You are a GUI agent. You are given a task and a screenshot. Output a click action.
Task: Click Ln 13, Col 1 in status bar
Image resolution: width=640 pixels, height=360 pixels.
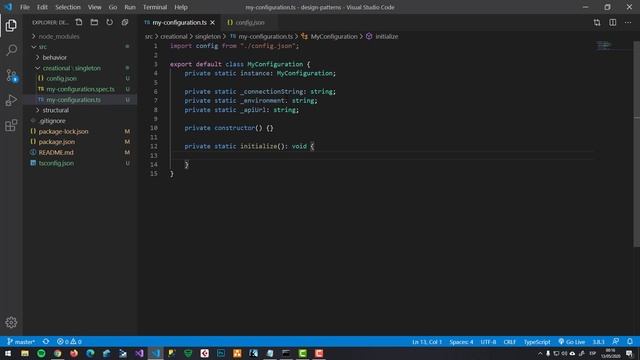(x=427, y=342)
